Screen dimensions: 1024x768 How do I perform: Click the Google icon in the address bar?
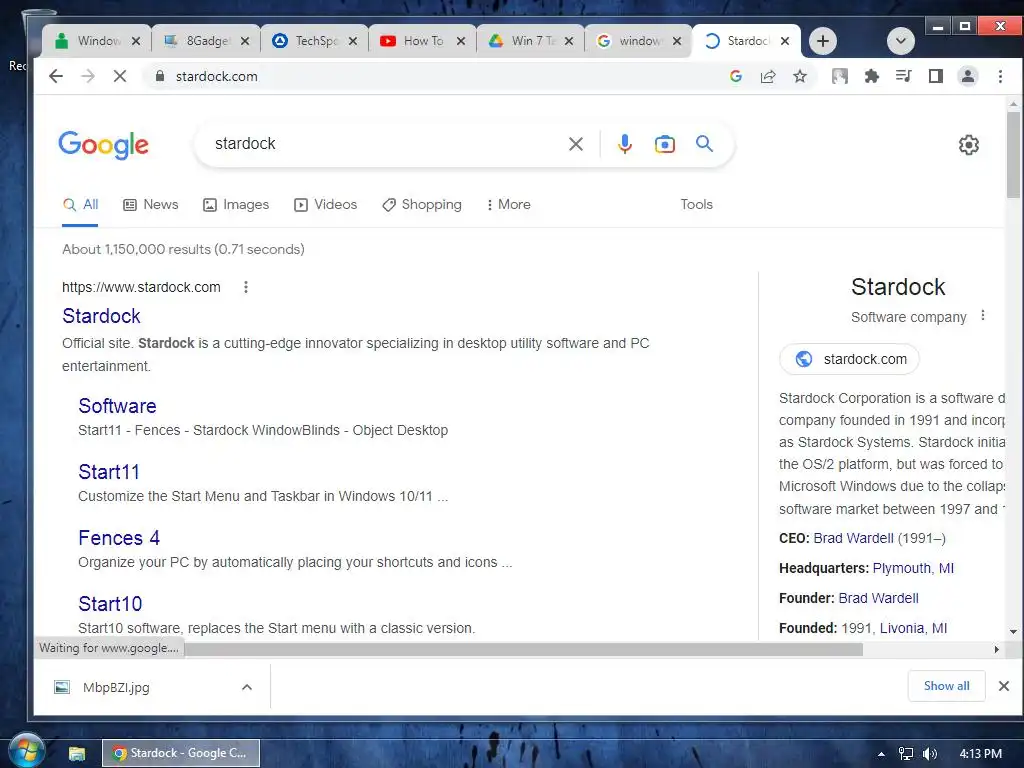coord(736,76)
